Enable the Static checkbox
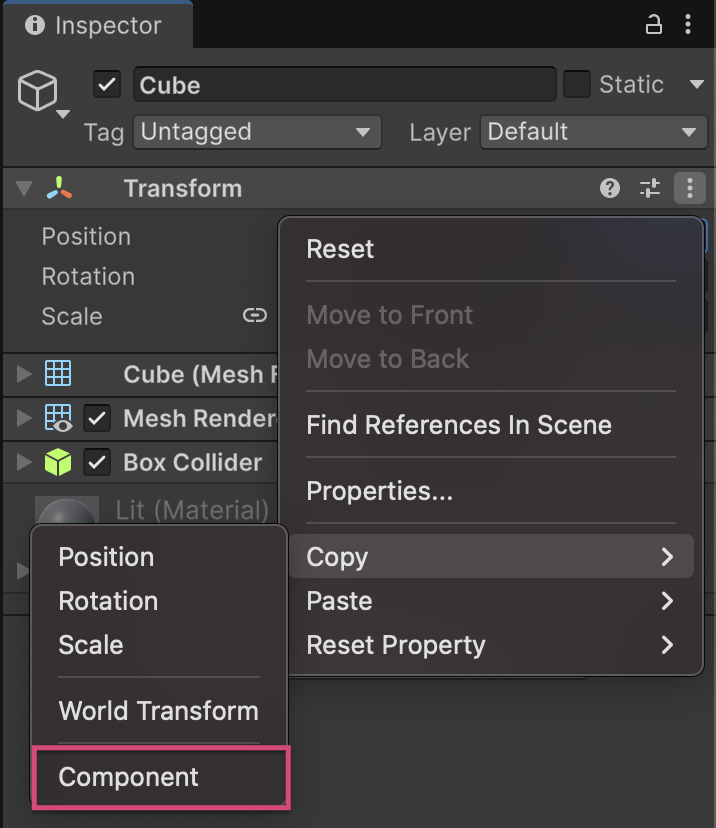 [577, 85]
